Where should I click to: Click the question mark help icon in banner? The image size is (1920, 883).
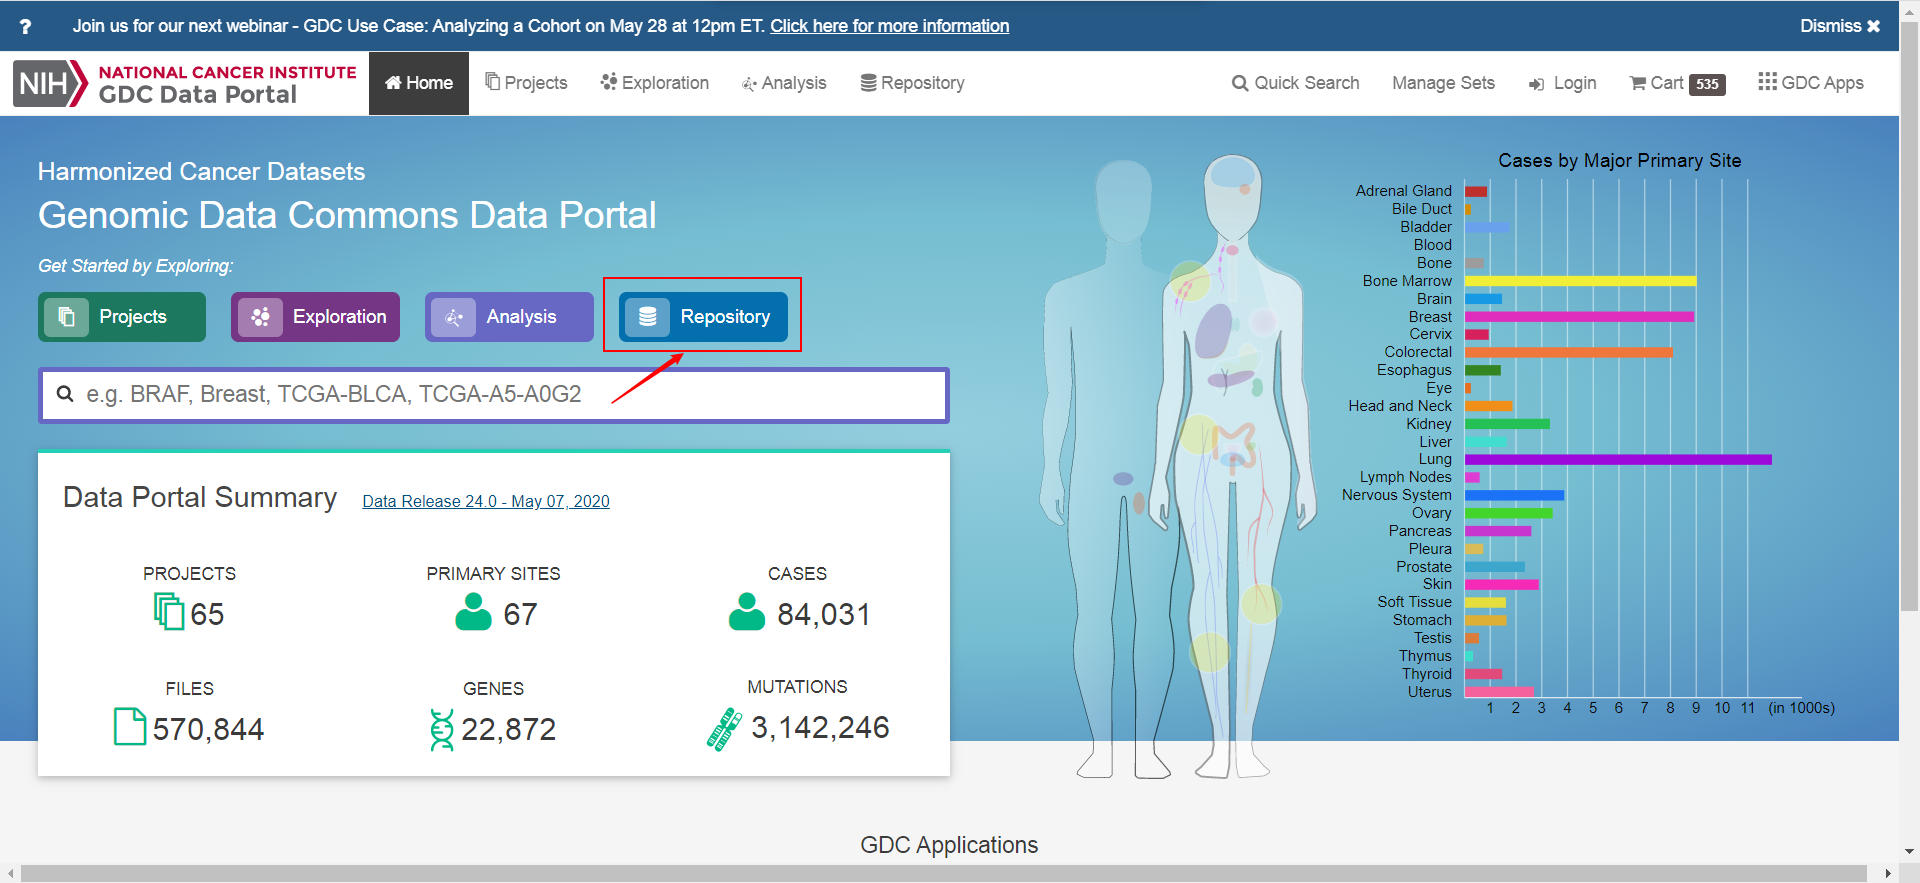[25, 27]
